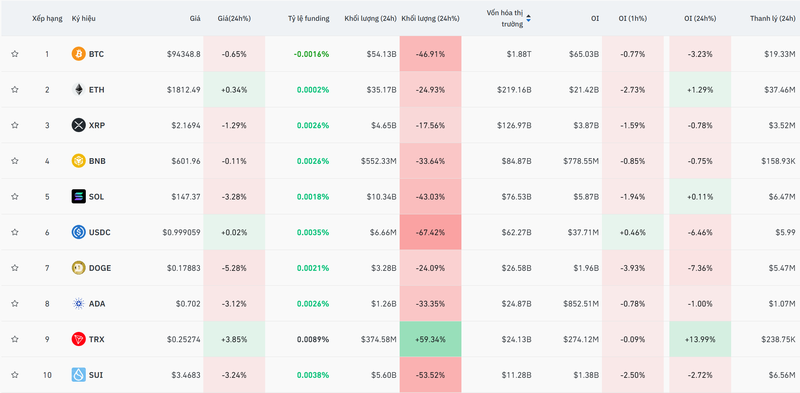
Task: Click the Thanh lý (24h) column header
Action: 772,18
